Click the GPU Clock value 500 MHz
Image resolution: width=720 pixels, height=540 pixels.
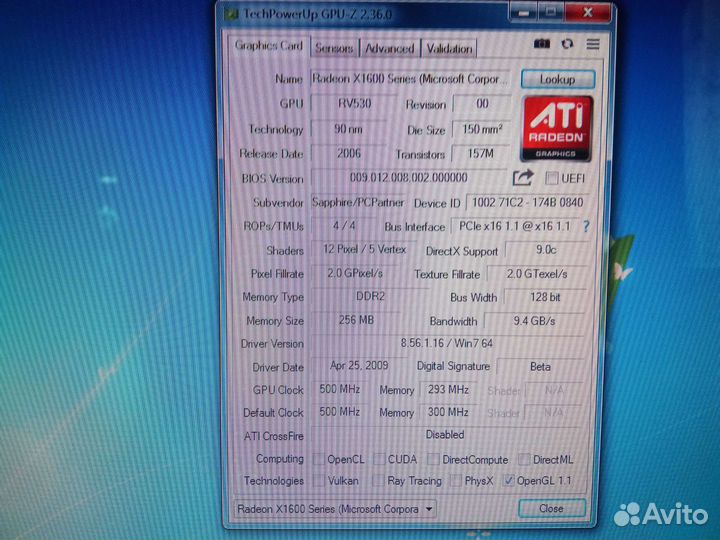[339, 389]
